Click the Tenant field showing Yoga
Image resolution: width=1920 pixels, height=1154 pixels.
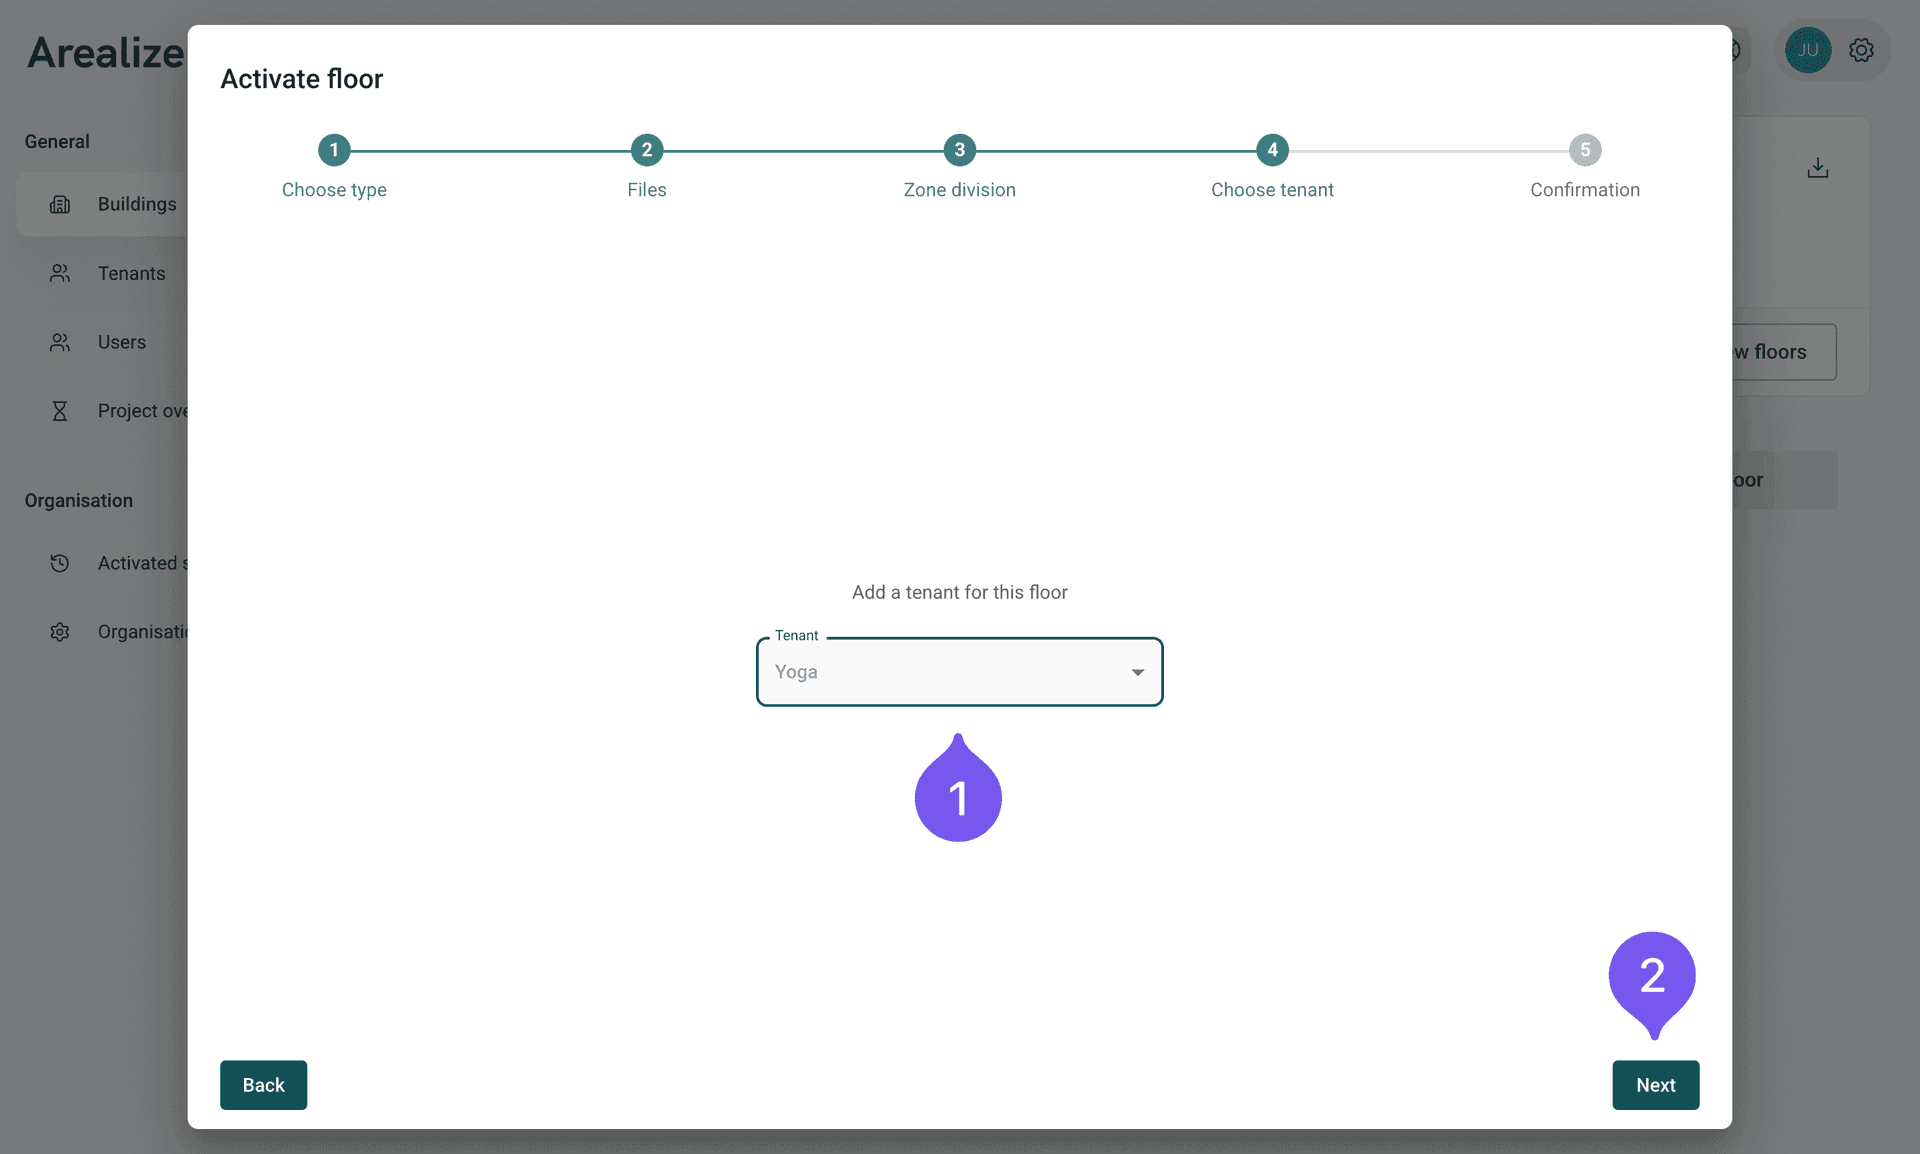tap(960, 672)
